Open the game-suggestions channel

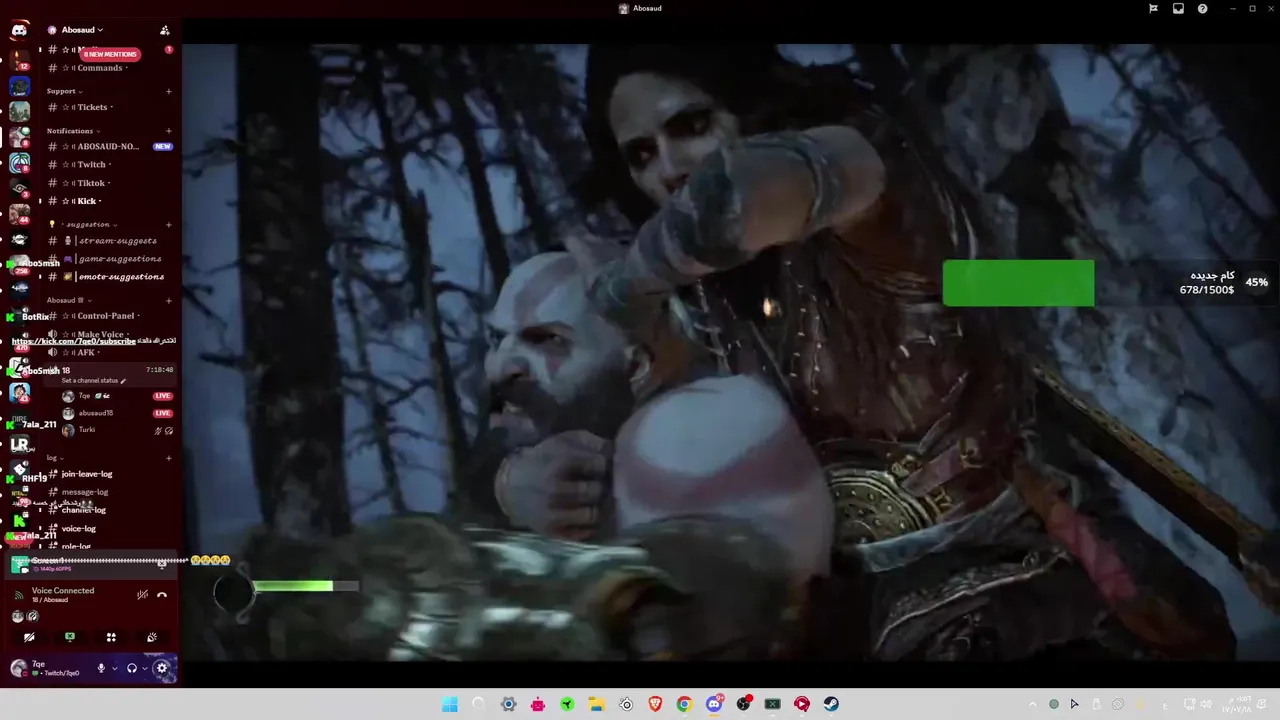click(110, 259)
